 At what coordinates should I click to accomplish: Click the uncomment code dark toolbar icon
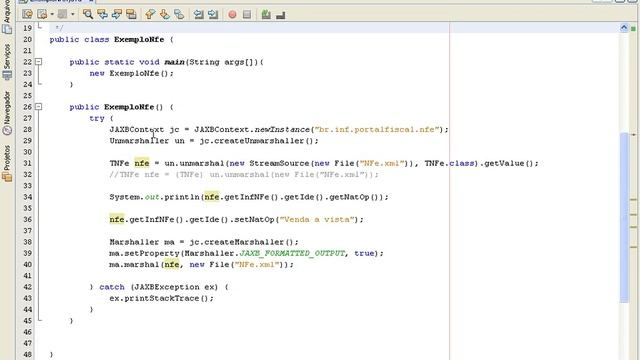[280, 15]
